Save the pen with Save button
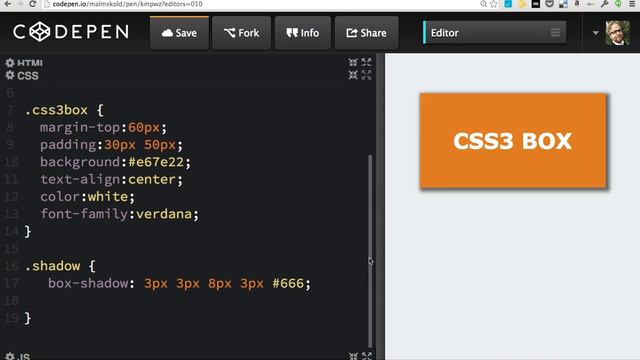The height and width of the screenshot is (360, 640). pos(179,33)
